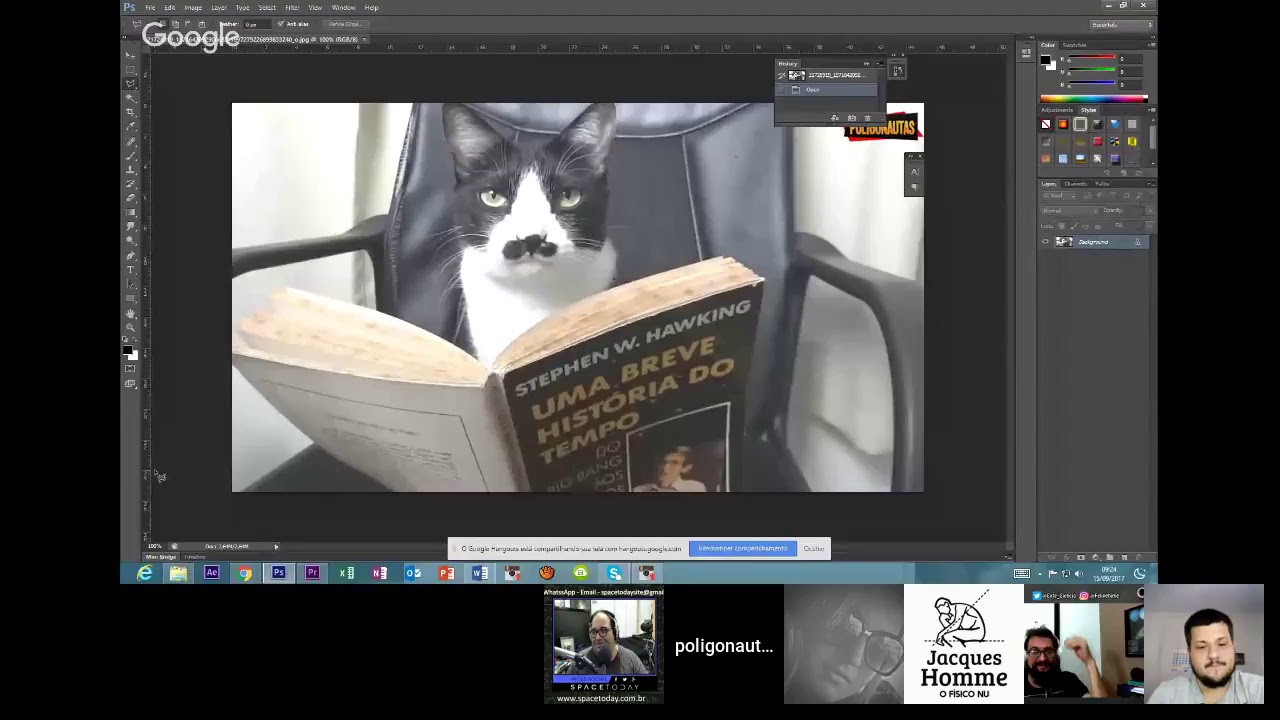Open the Character panel icon
This screenshot has height=720, width=1280.
click(x=914, y=172)
